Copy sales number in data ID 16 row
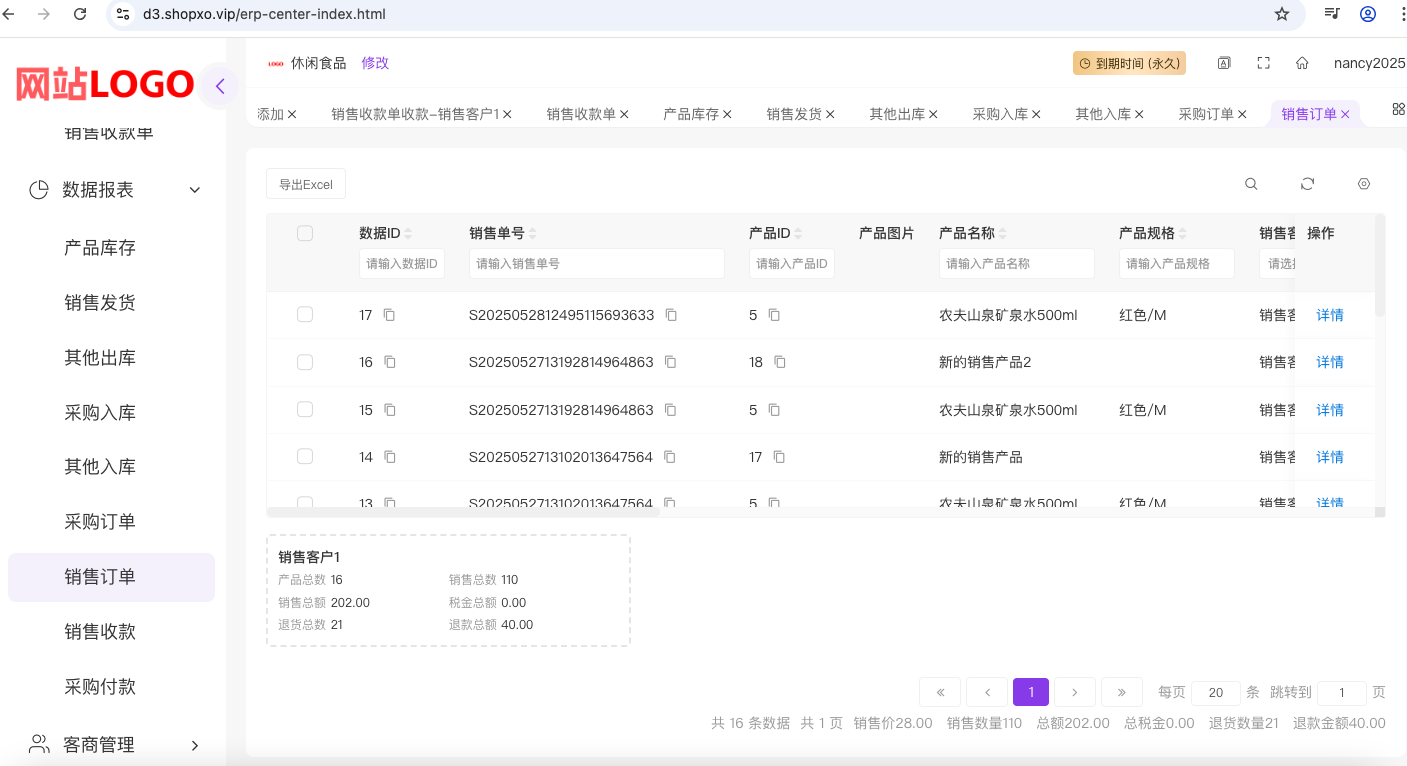This screenshot has height=766, width=1407. [671, 362]
